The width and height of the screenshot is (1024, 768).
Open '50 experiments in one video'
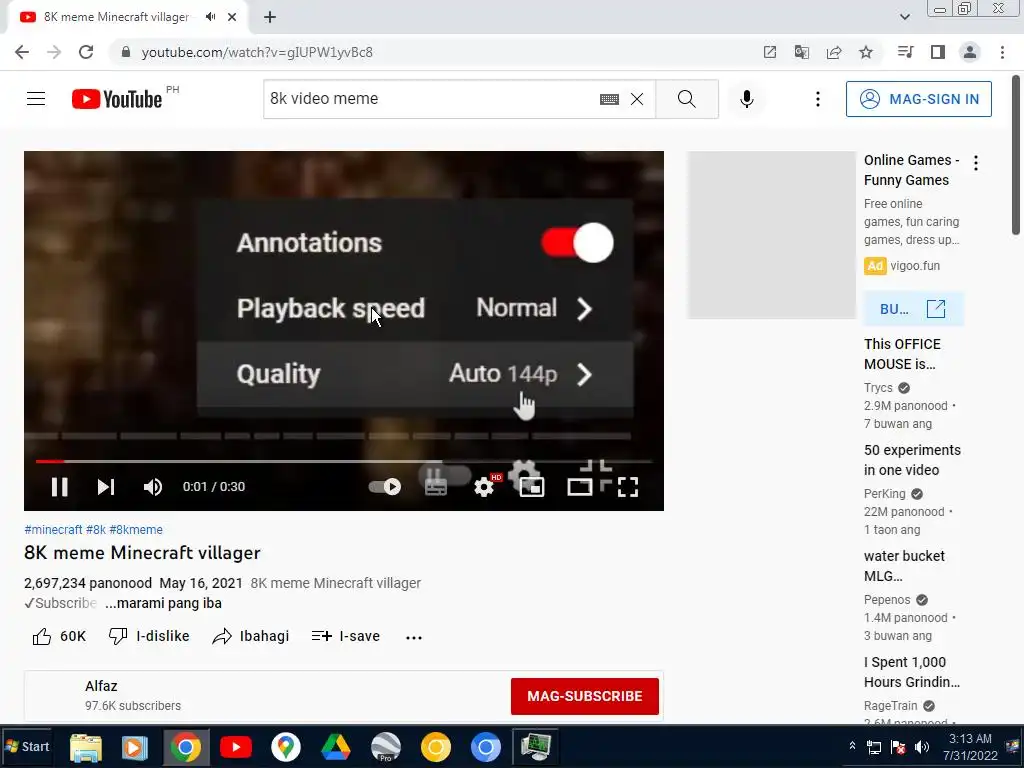pyautogui.click(x=912, y=460)
